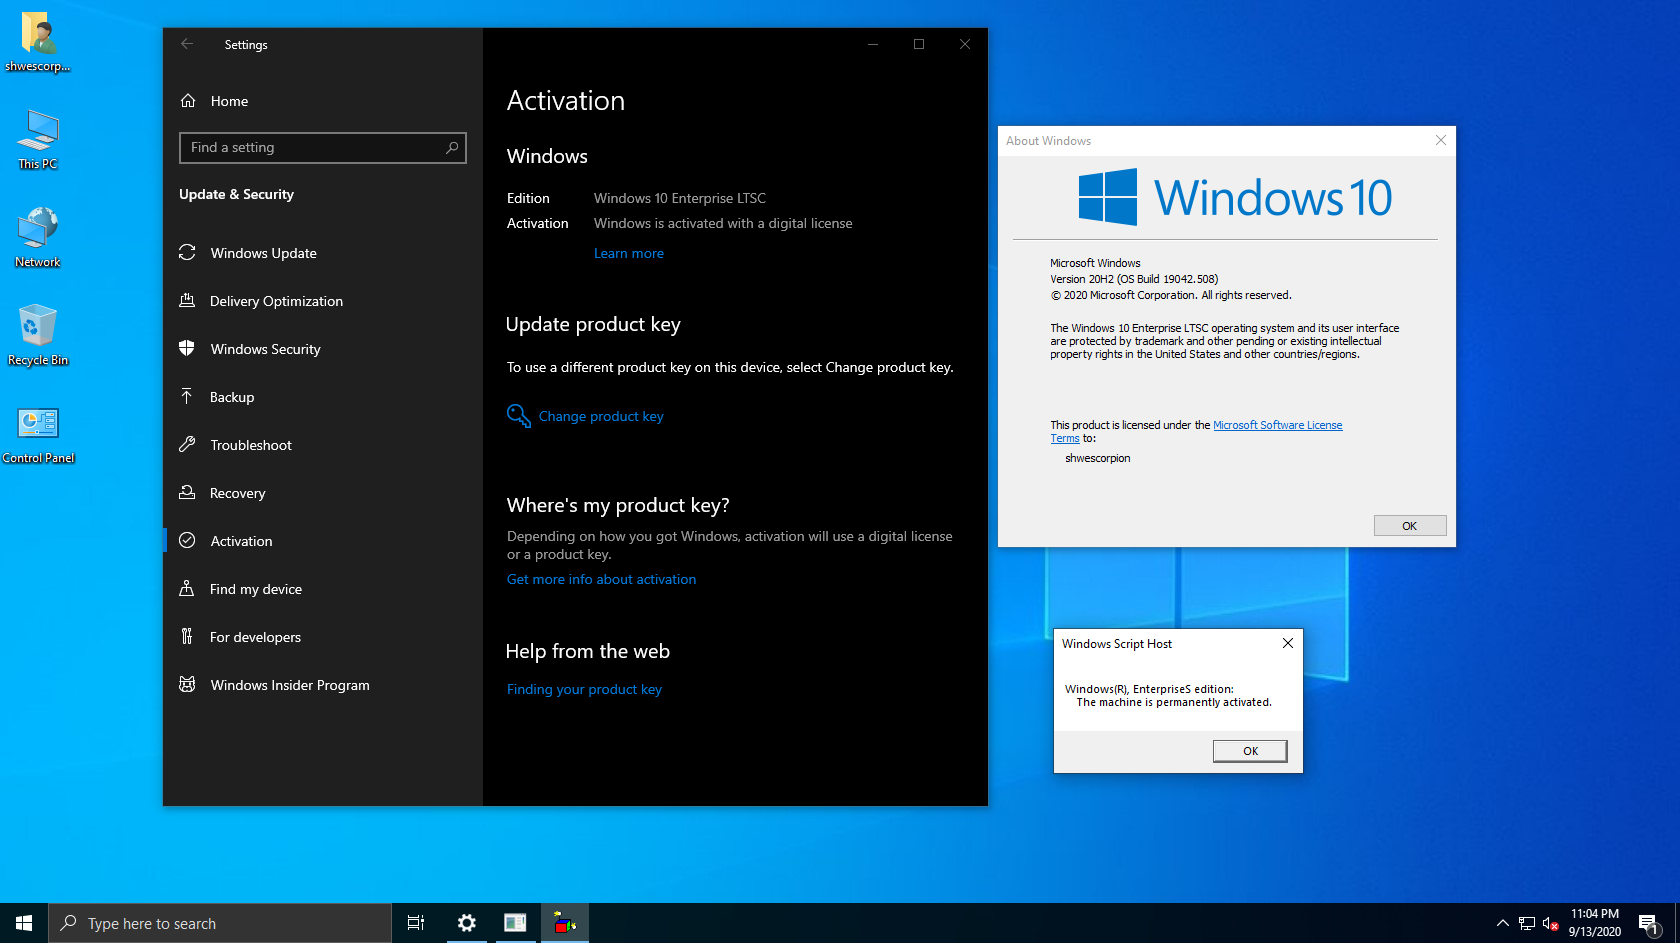Click the shwescorpion licensee name
The image size is (1680, 943).
(1098, 458)
